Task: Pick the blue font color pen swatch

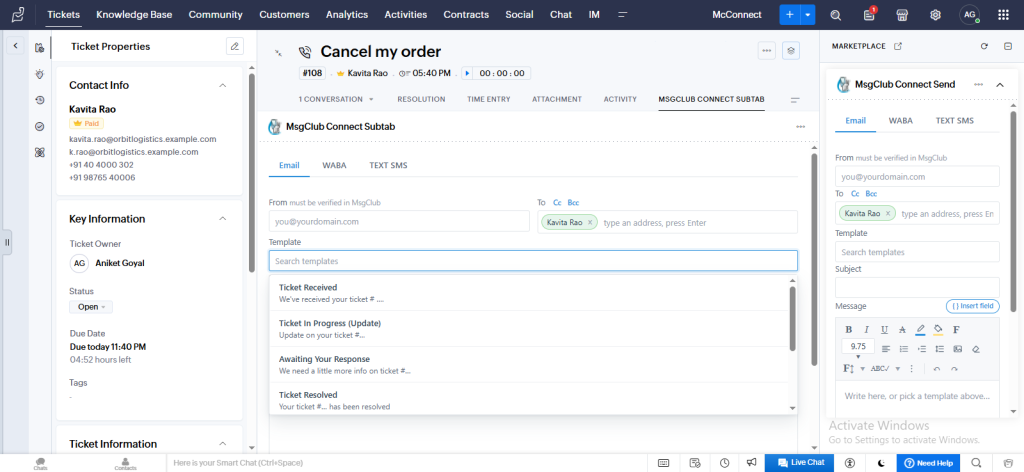Action: (x=920, y=330)
